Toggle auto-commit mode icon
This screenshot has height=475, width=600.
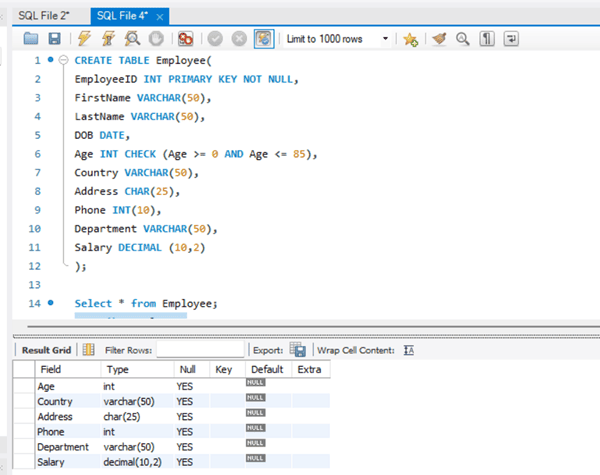[x=264, y=39]
